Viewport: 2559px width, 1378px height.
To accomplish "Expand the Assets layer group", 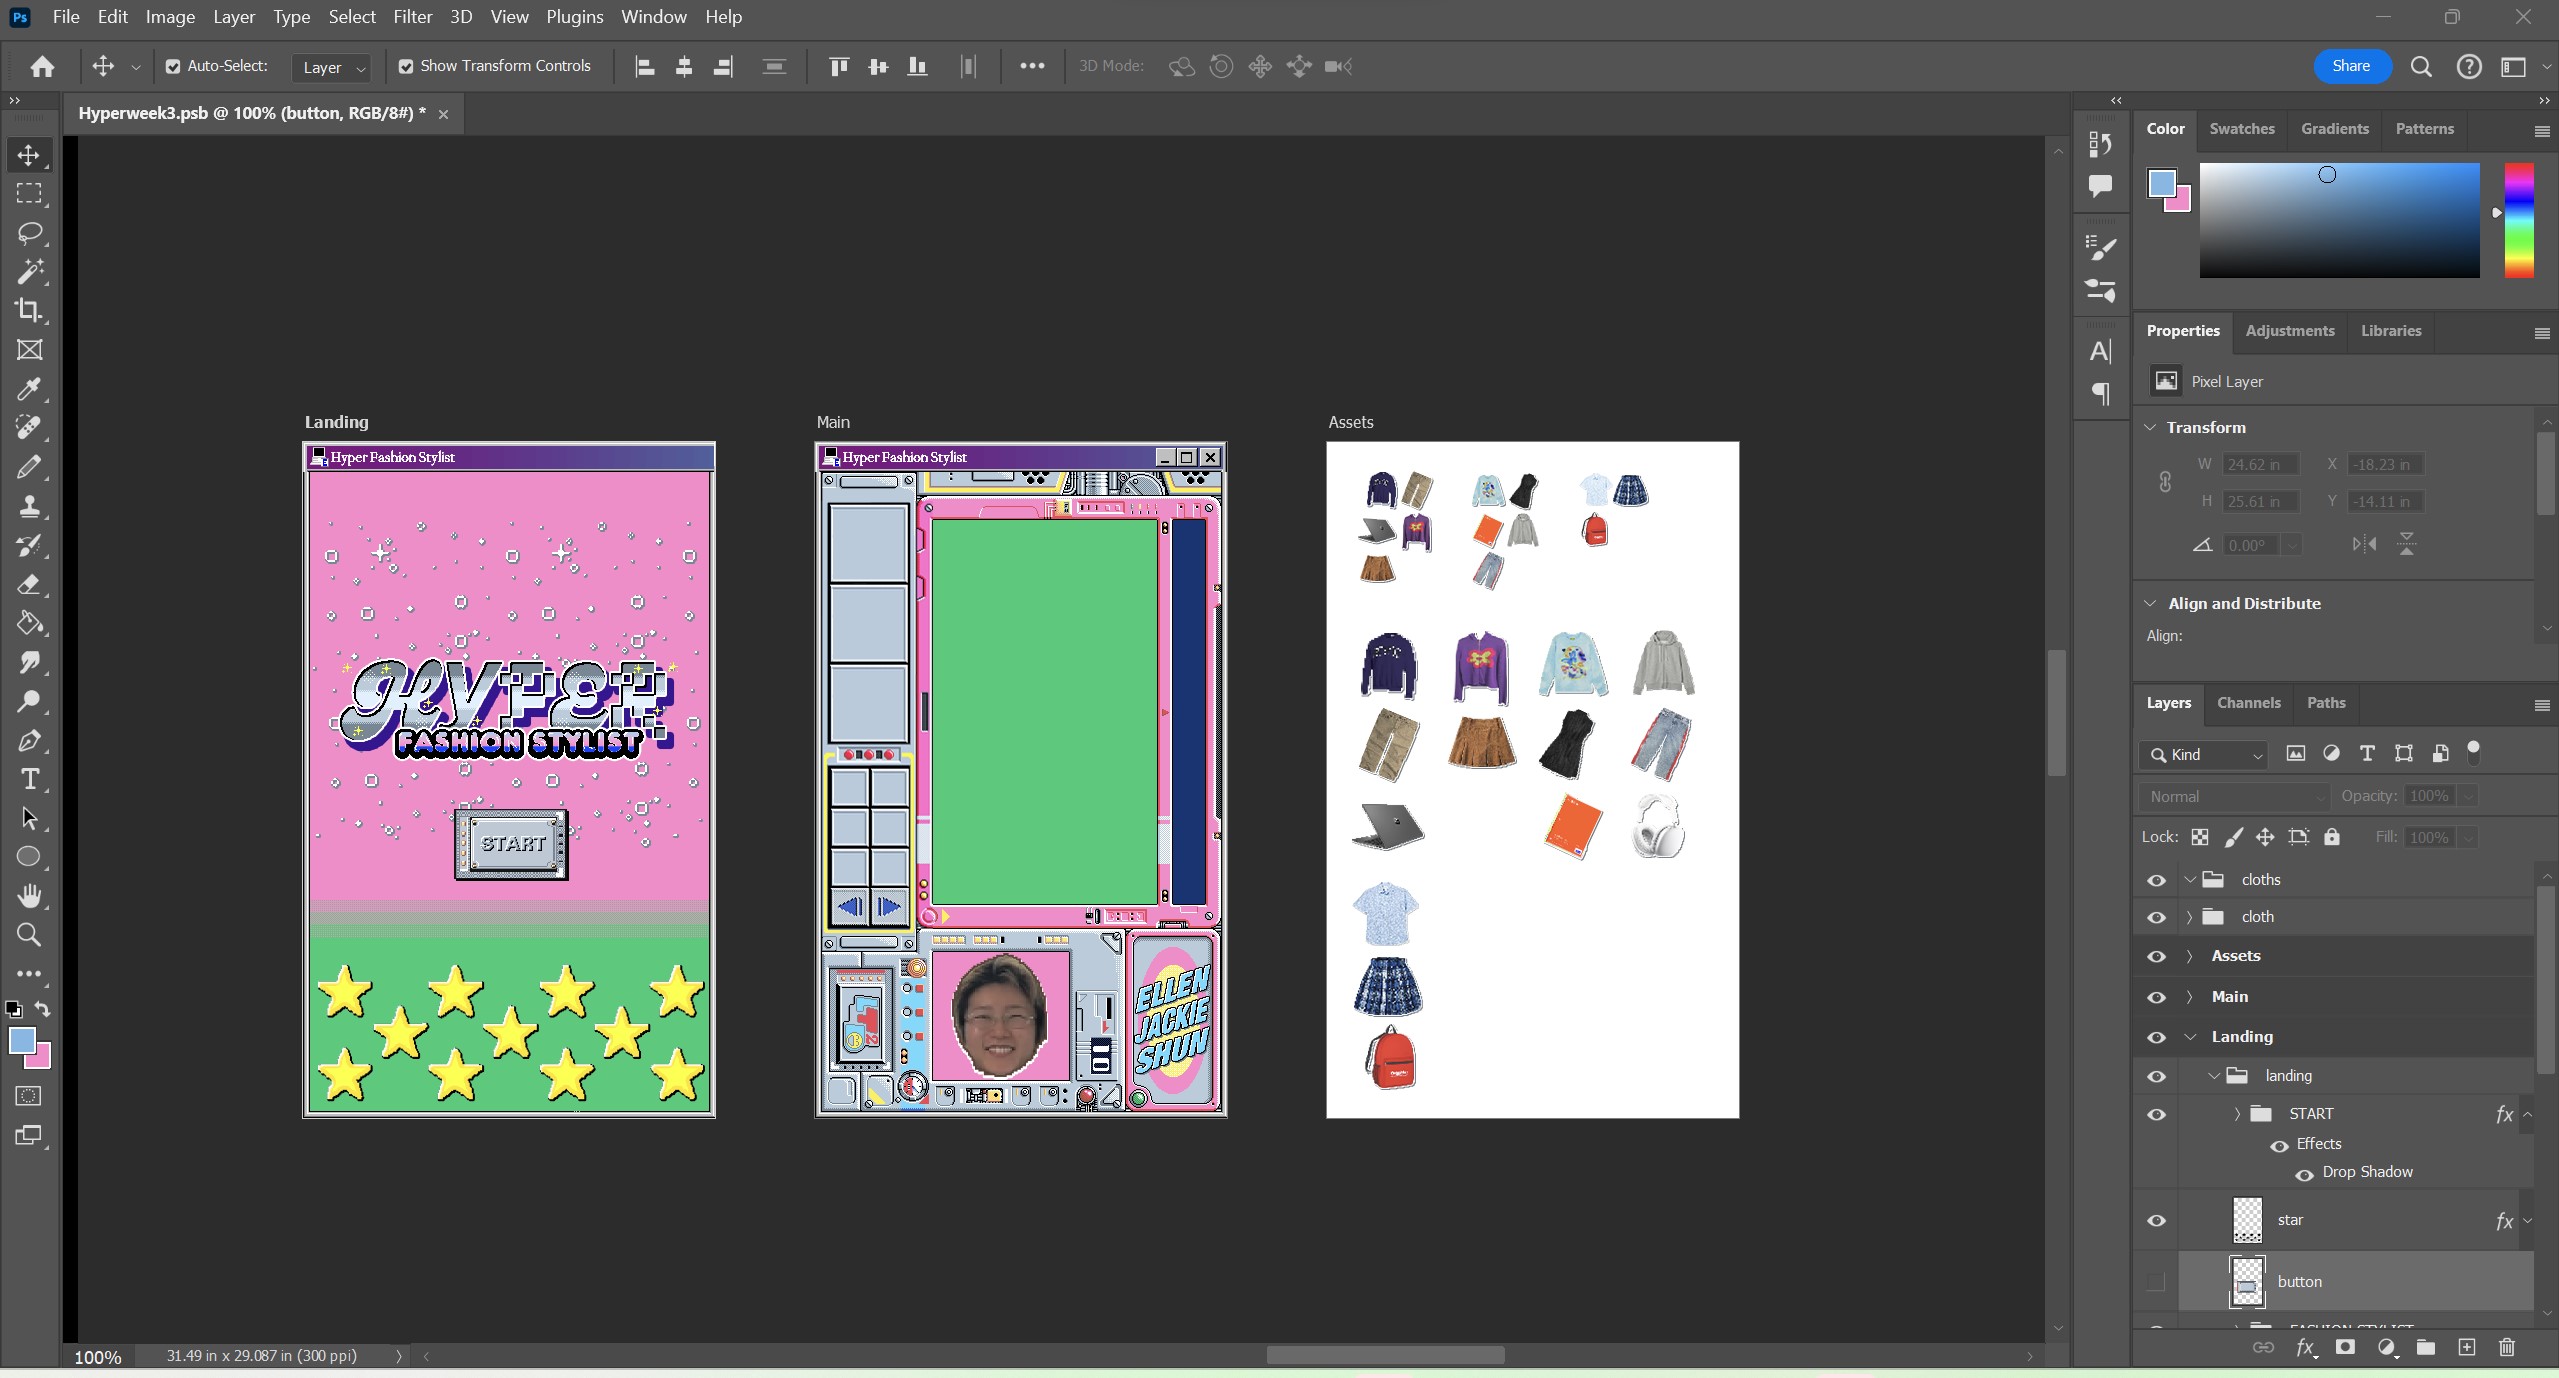I will point(2190,956).
